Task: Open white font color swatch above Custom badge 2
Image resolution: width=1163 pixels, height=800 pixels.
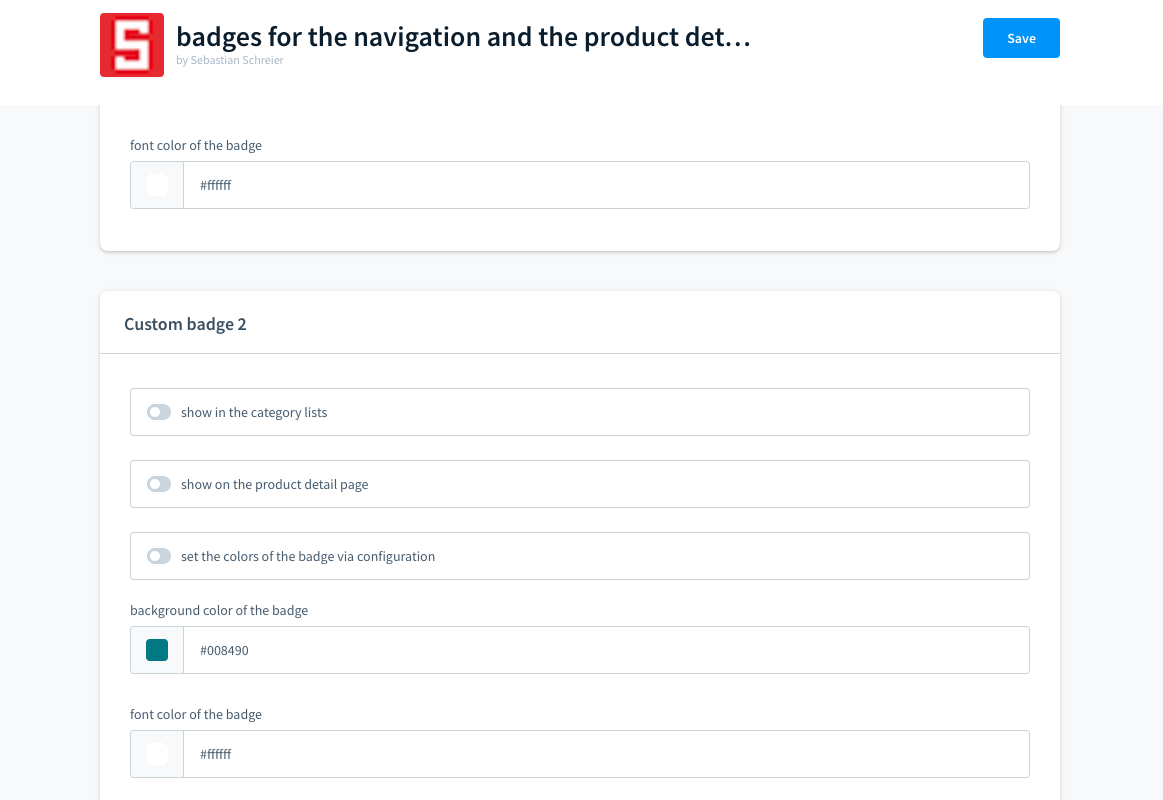Action: [157, 185]
